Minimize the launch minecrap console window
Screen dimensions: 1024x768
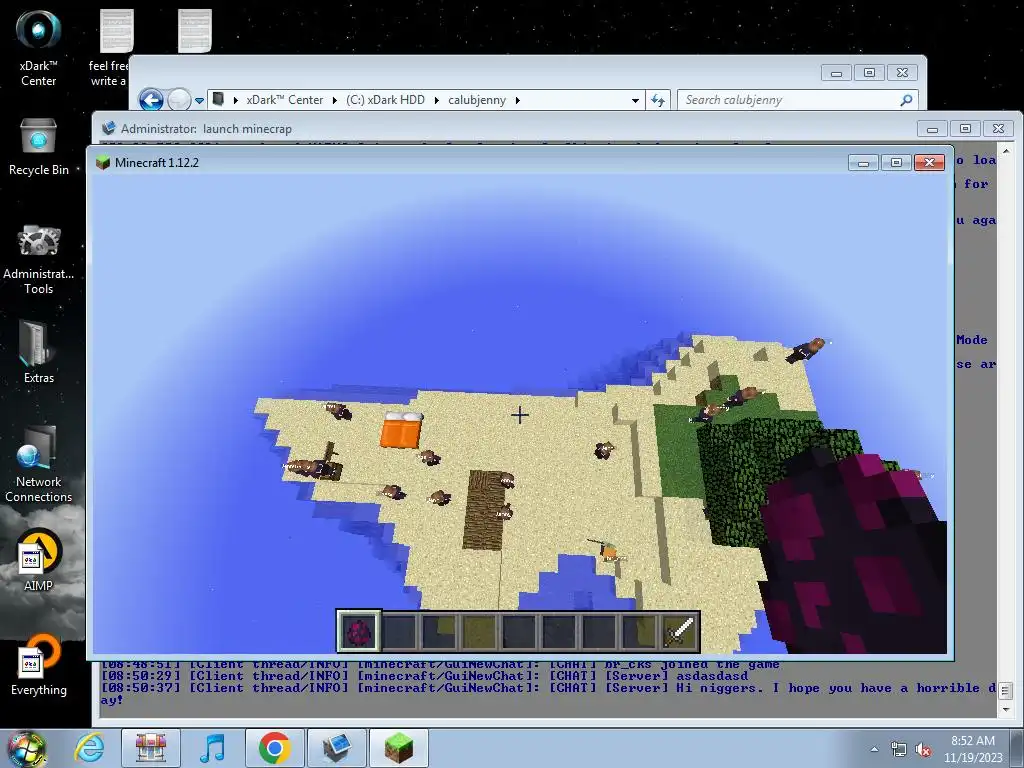[932, 129]
